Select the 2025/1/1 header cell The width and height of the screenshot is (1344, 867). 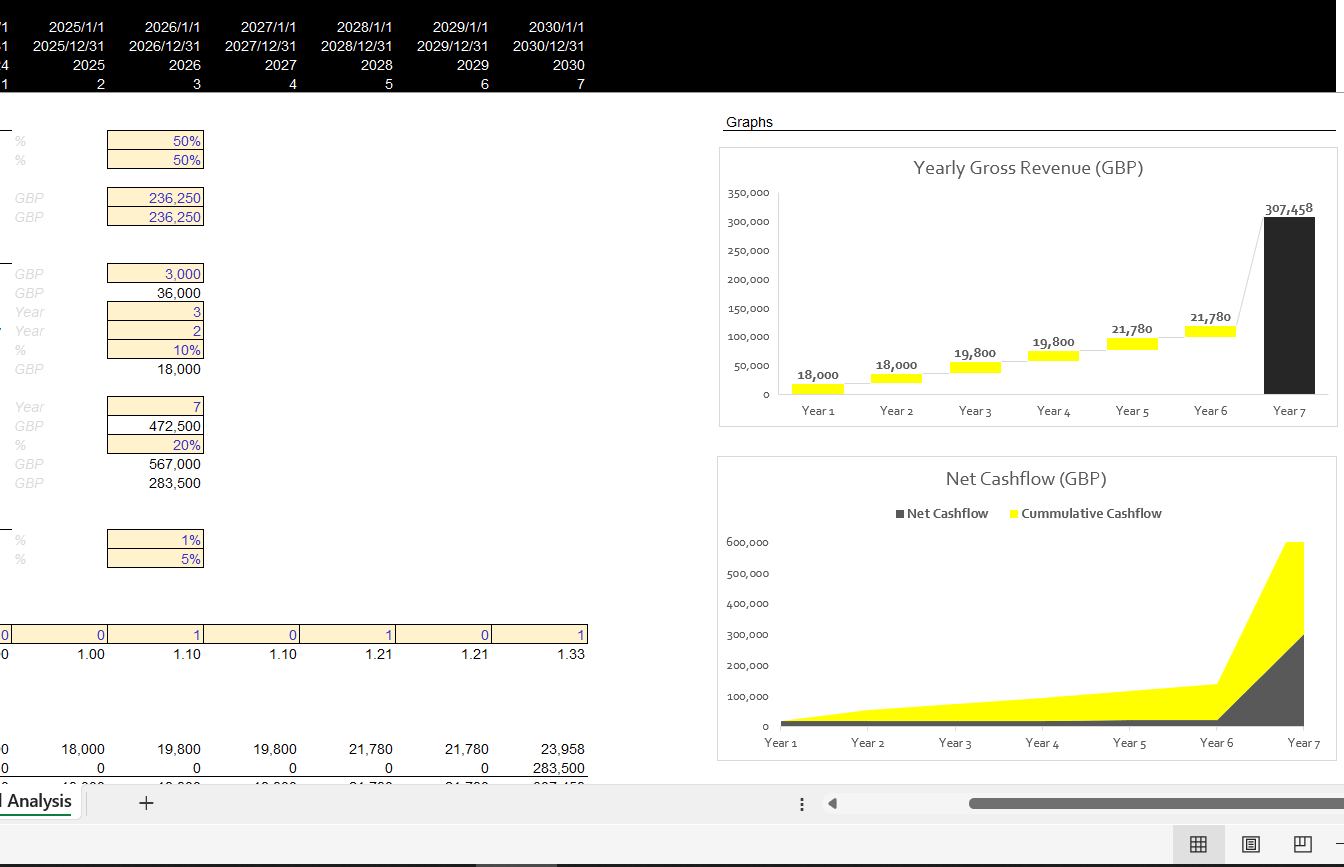coord(60,27)
